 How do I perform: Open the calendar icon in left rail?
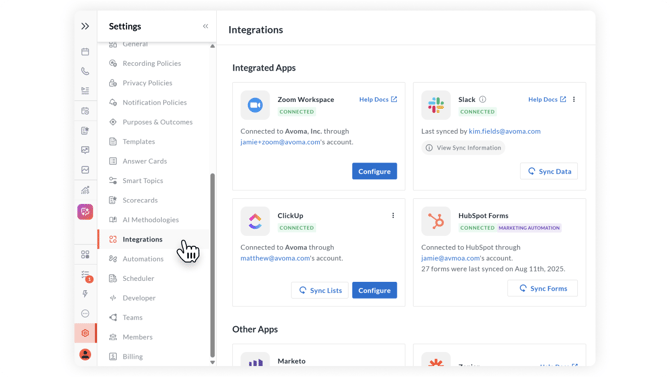point(85,52)
